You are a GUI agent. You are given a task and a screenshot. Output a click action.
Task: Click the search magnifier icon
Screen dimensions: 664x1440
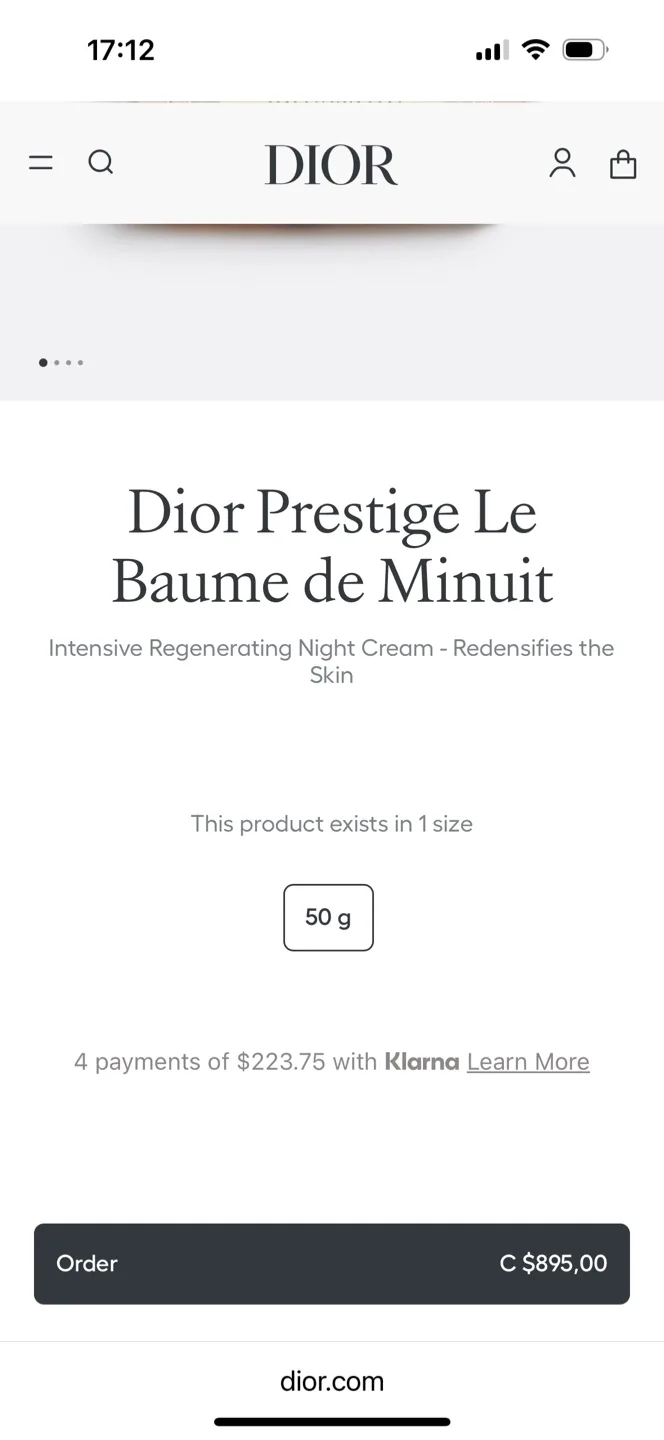[100, 162]
